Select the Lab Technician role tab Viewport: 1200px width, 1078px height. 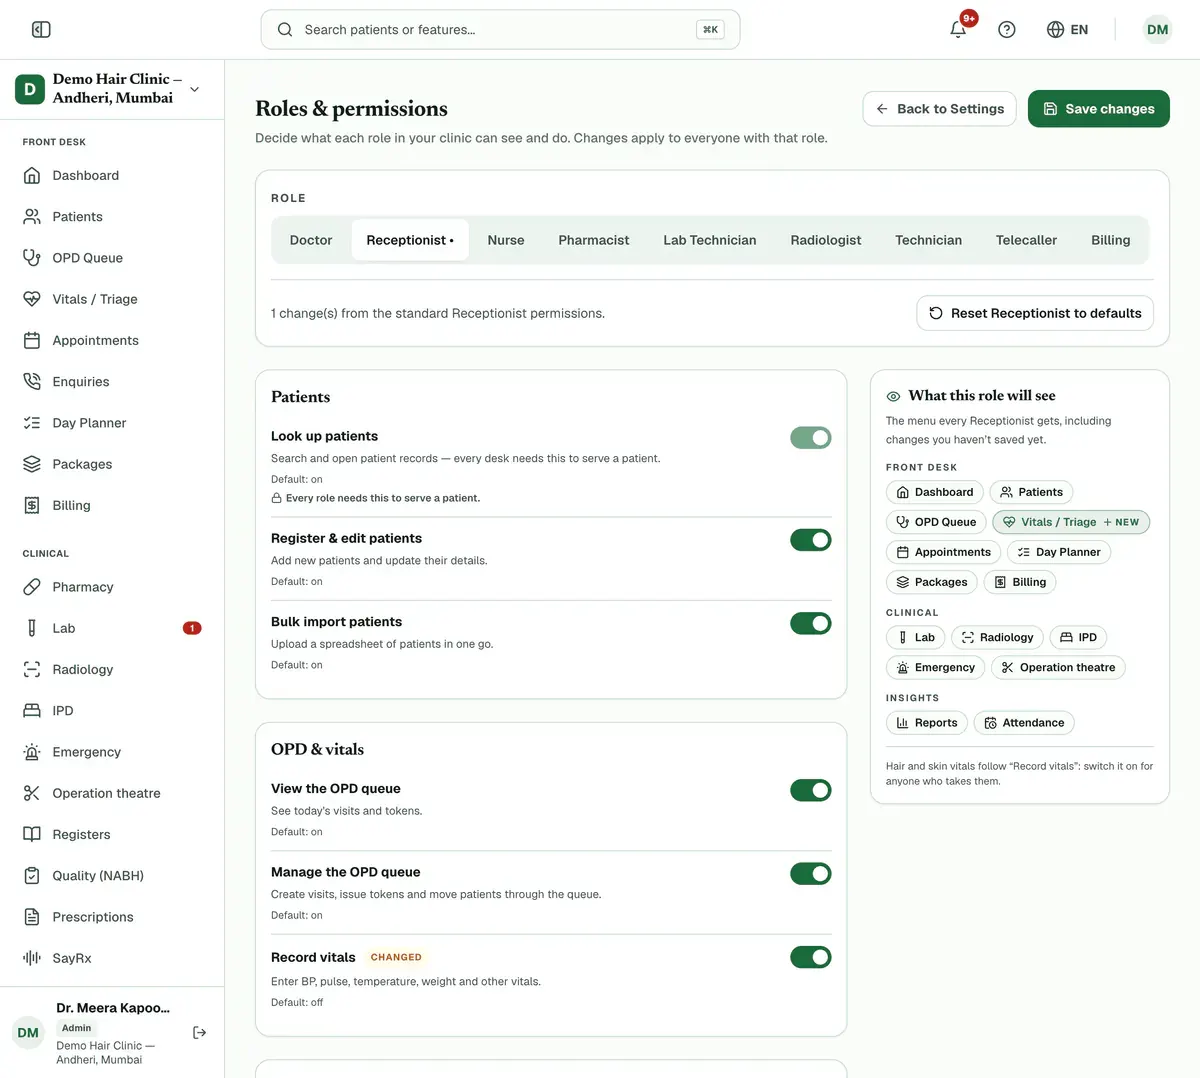[710, 240]
